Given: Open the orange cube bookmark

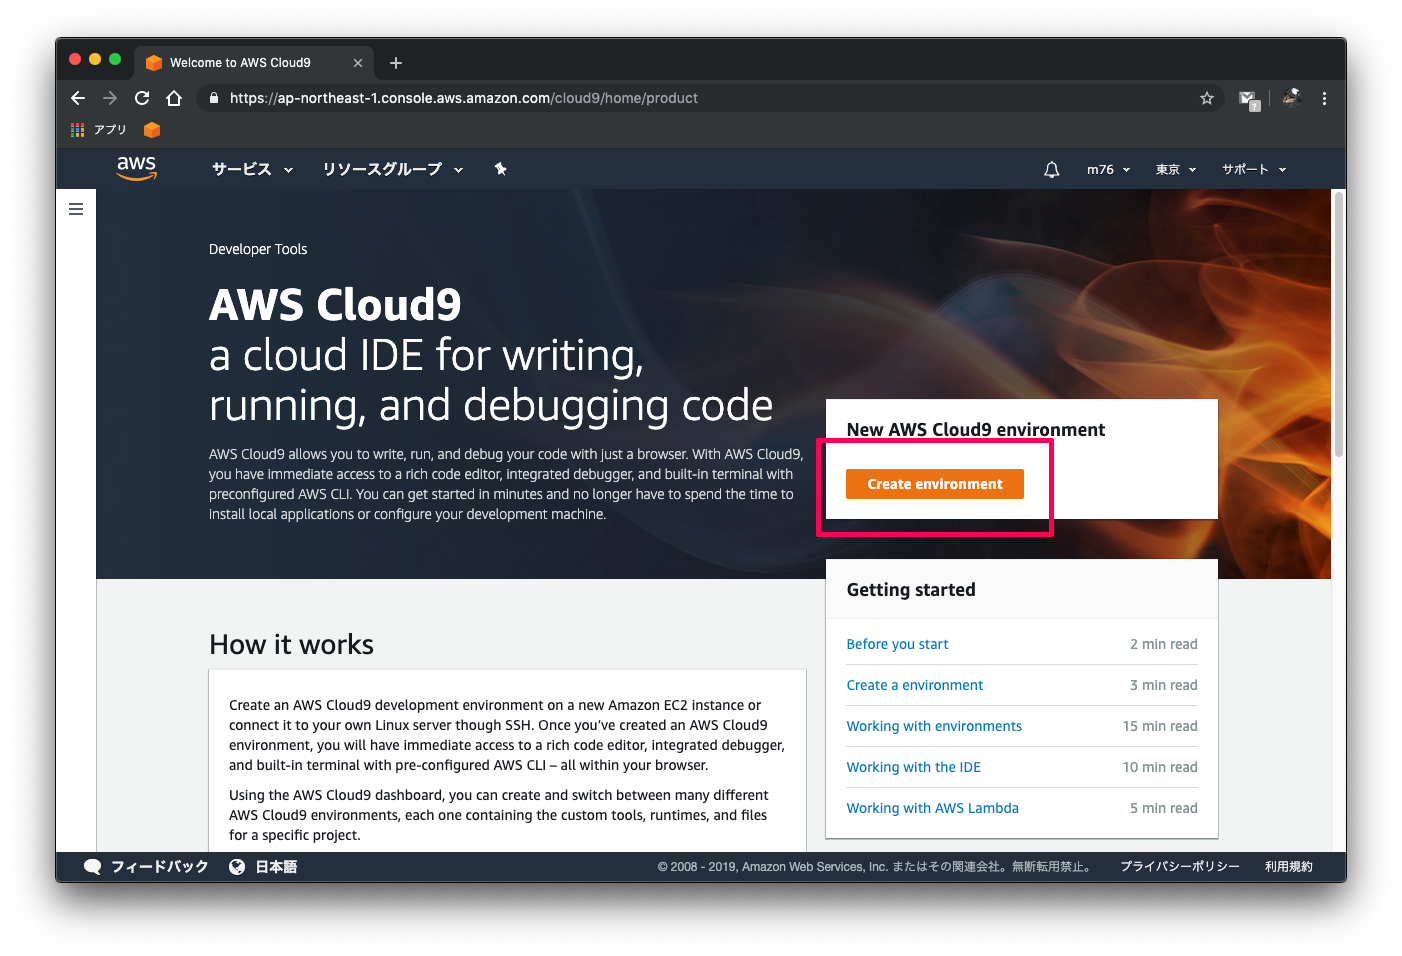Looking at the screenshot, I should (x=152, y=130).
